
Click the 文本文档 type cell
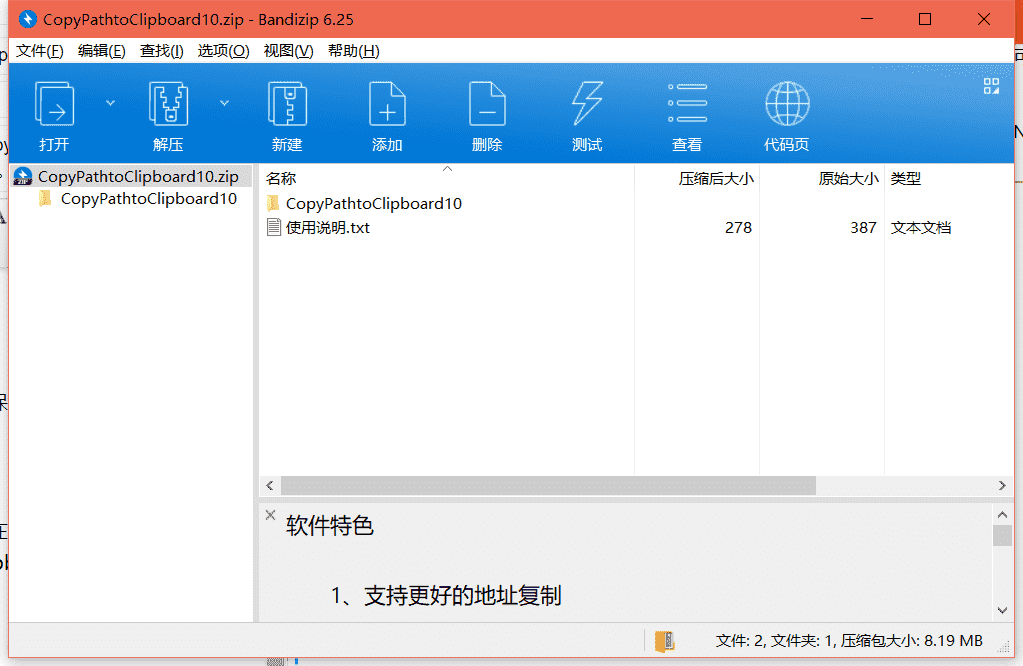(x=921, y=228)
